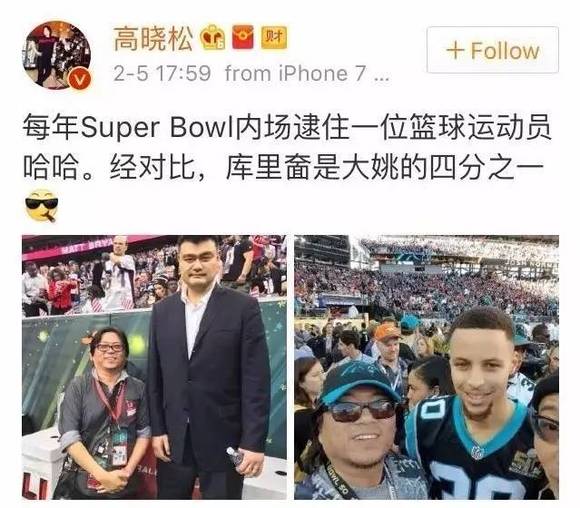This screenshot has width=580, height=508.
Task: Open the 高晓松 profile avatar
Action: click(x=57, y=55)
